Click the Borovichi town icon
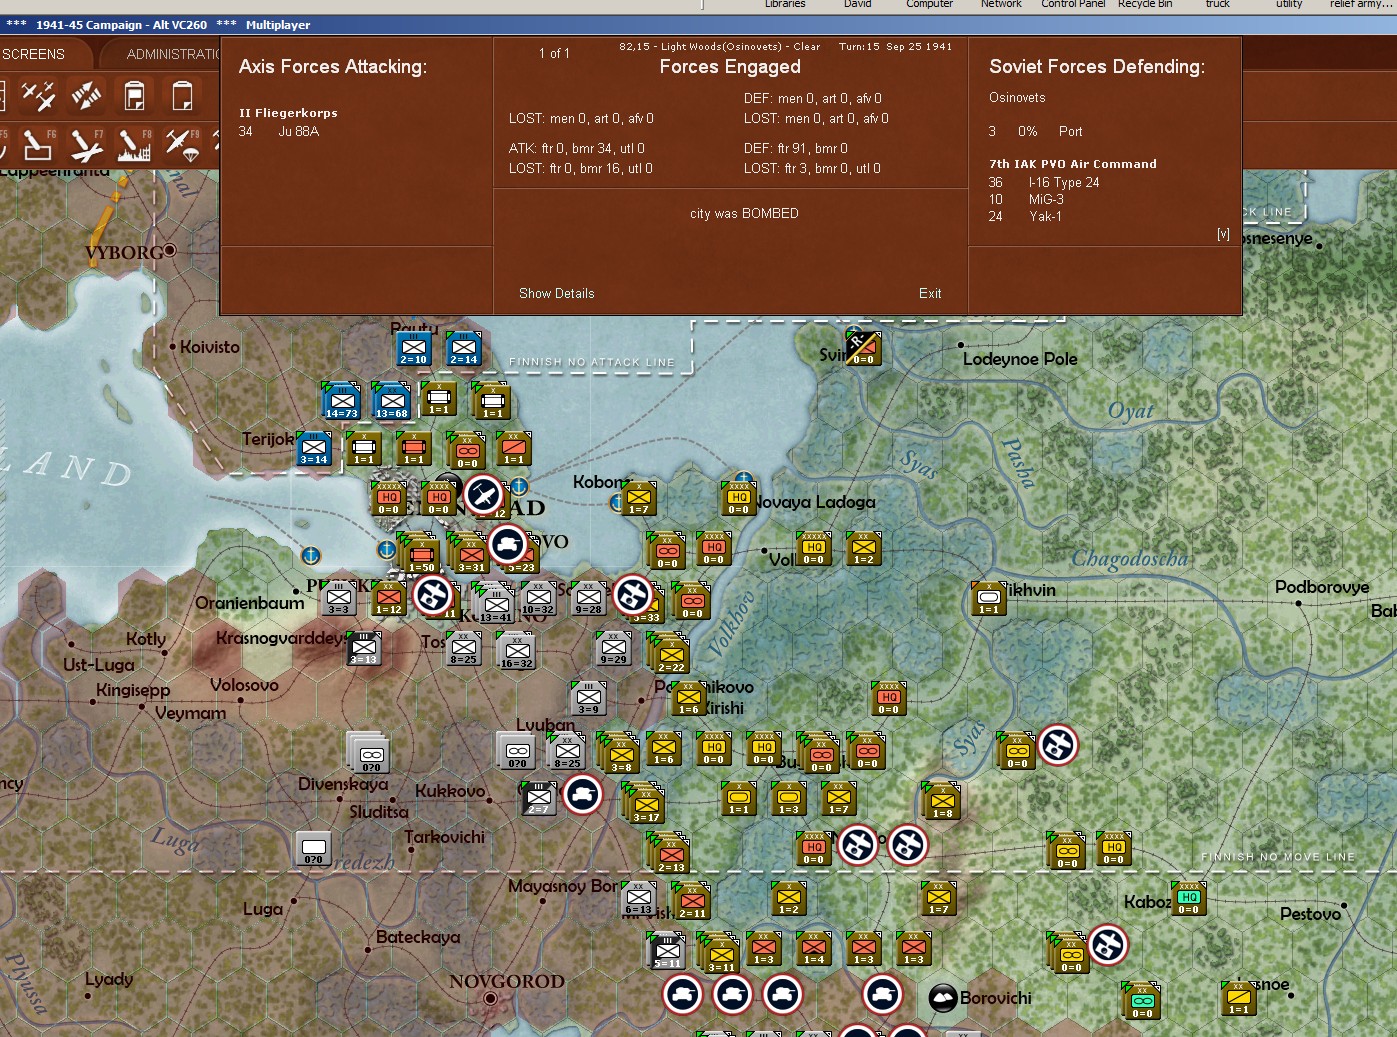 [943, 998]
